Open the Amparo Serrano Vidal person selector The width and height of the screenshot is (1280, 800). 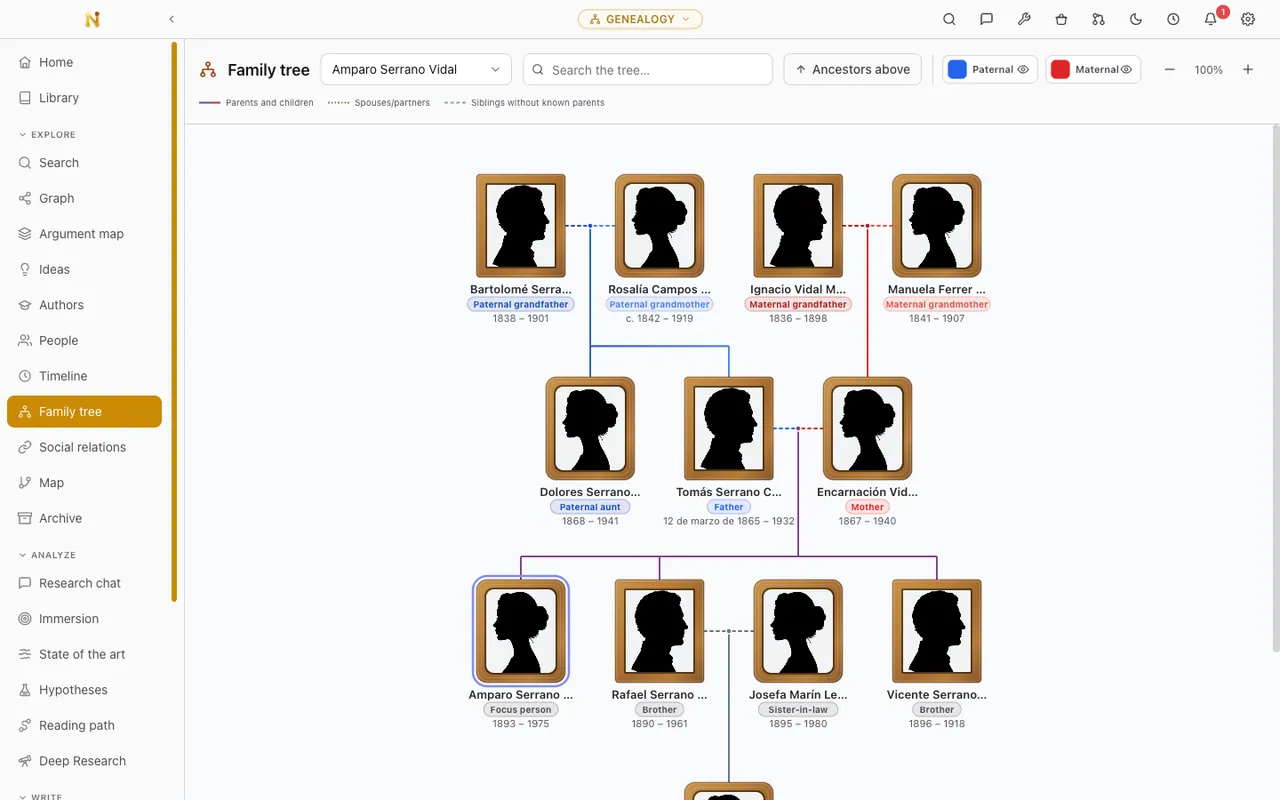pyautogui.click(x=416, y=70)
